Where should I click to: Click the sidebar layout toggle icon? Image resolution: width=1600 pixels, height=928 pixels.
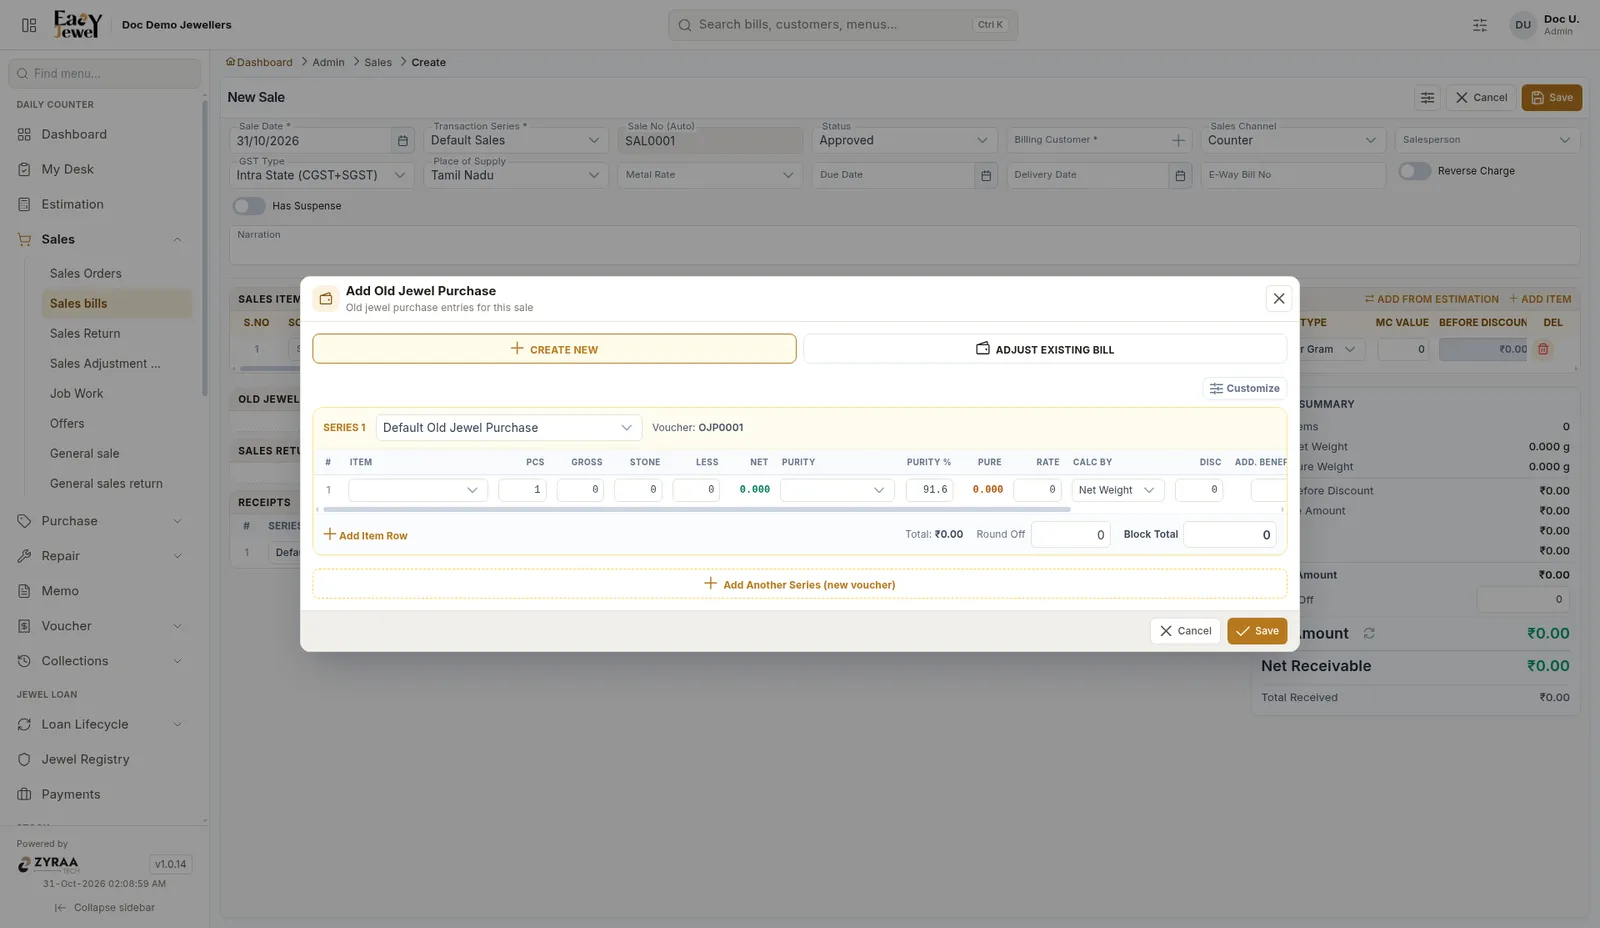coord(29,25)
